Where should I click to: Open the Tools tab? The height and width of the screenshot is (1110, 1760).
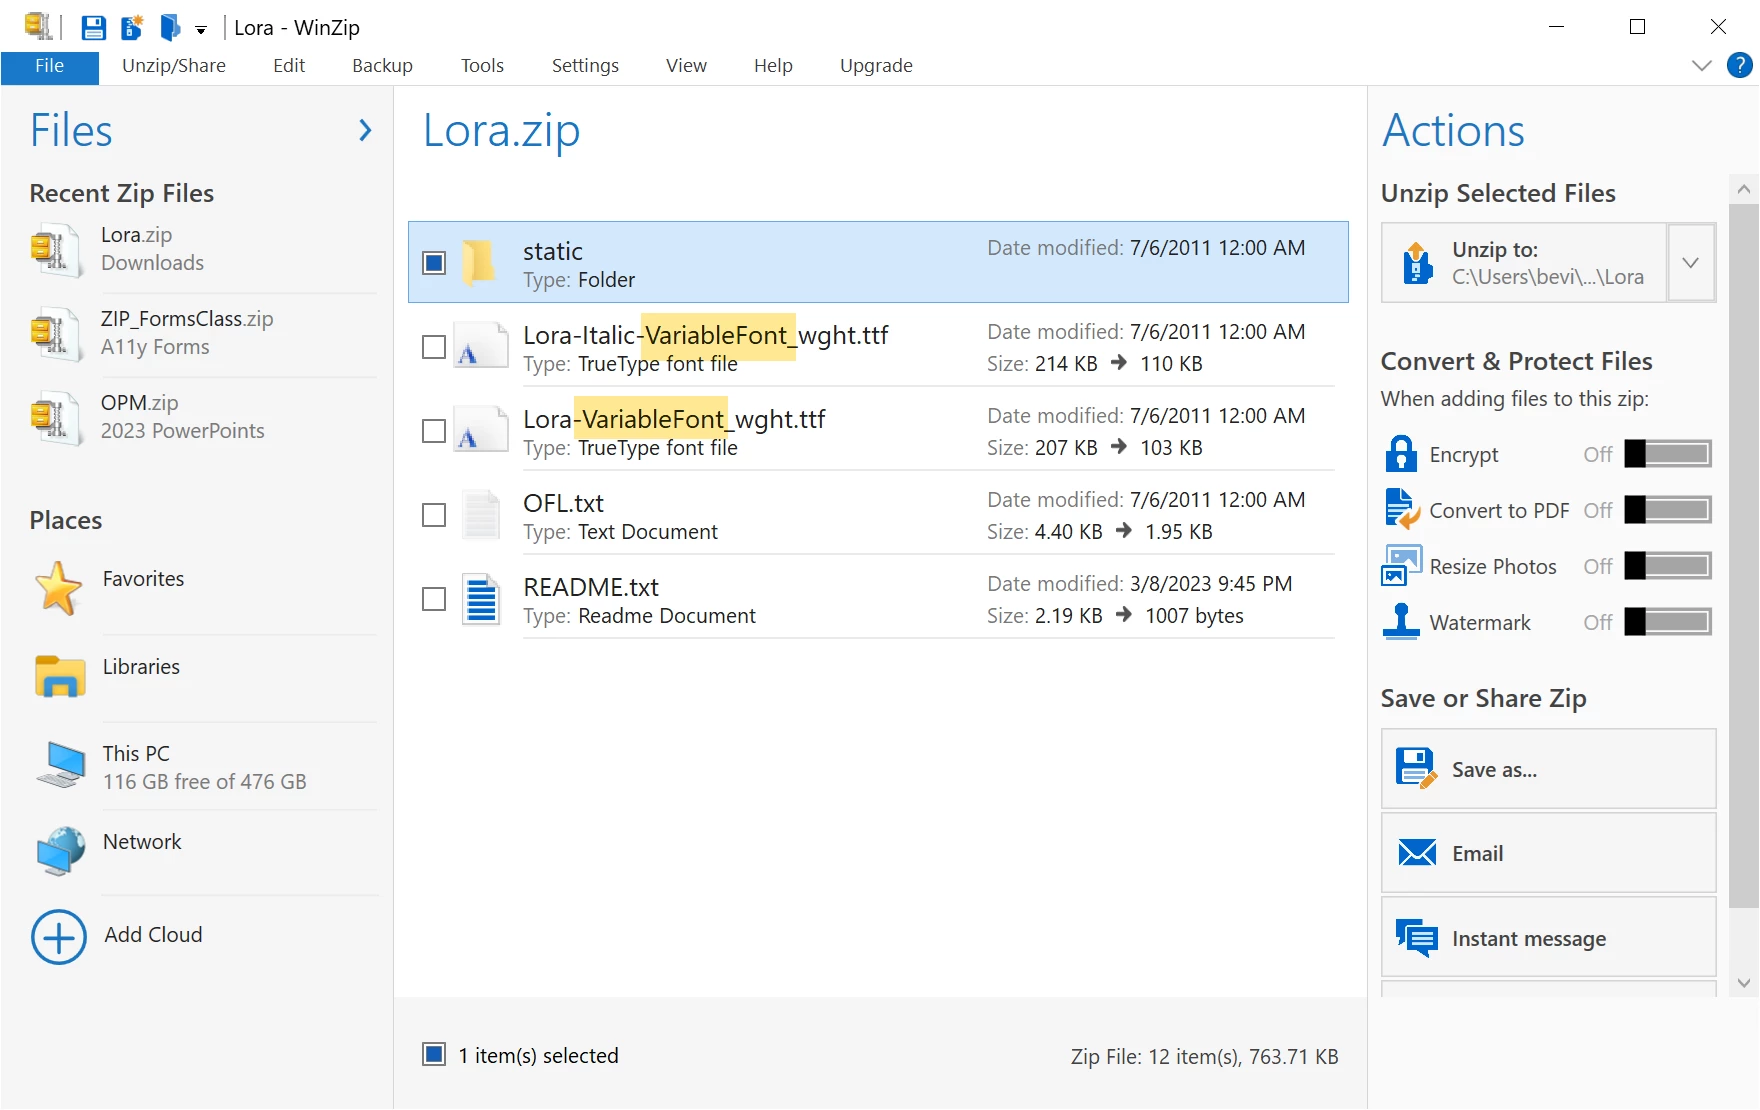(482, 66)
